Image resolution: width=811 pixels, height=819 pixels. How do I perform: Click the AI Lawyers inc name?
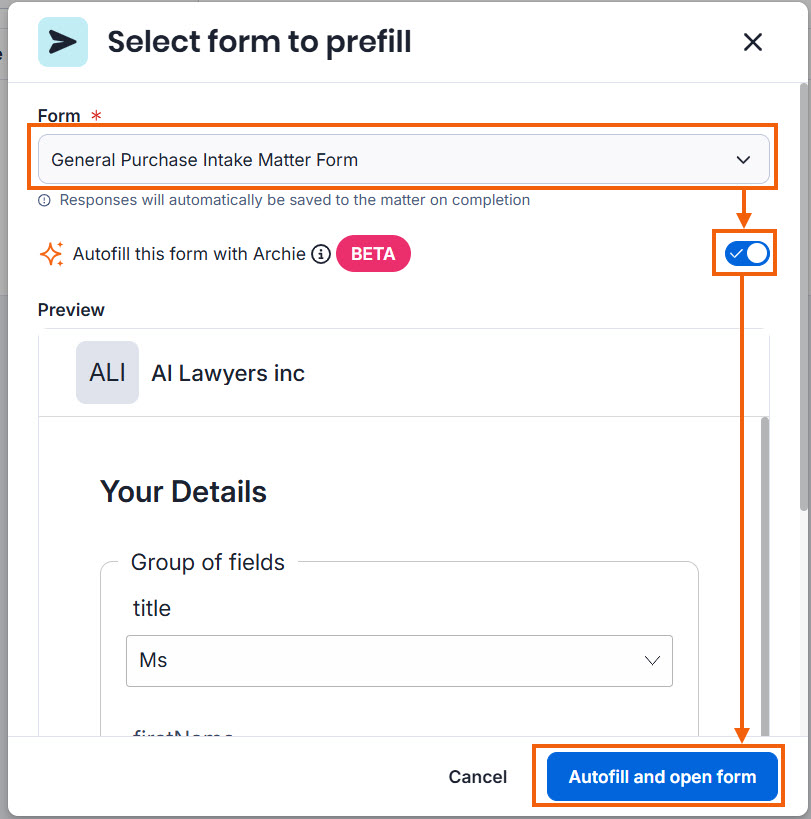point(228,373)
